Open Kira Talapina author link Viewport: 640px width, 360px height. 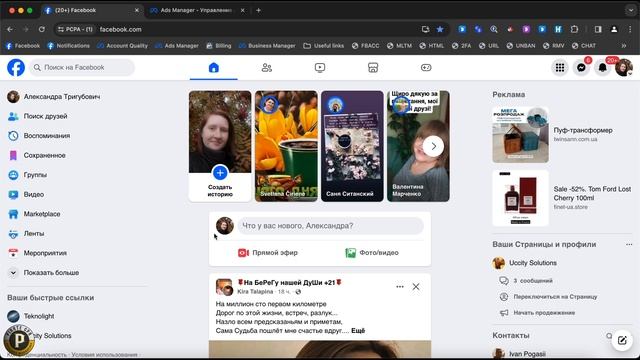(x=255, y=291)
